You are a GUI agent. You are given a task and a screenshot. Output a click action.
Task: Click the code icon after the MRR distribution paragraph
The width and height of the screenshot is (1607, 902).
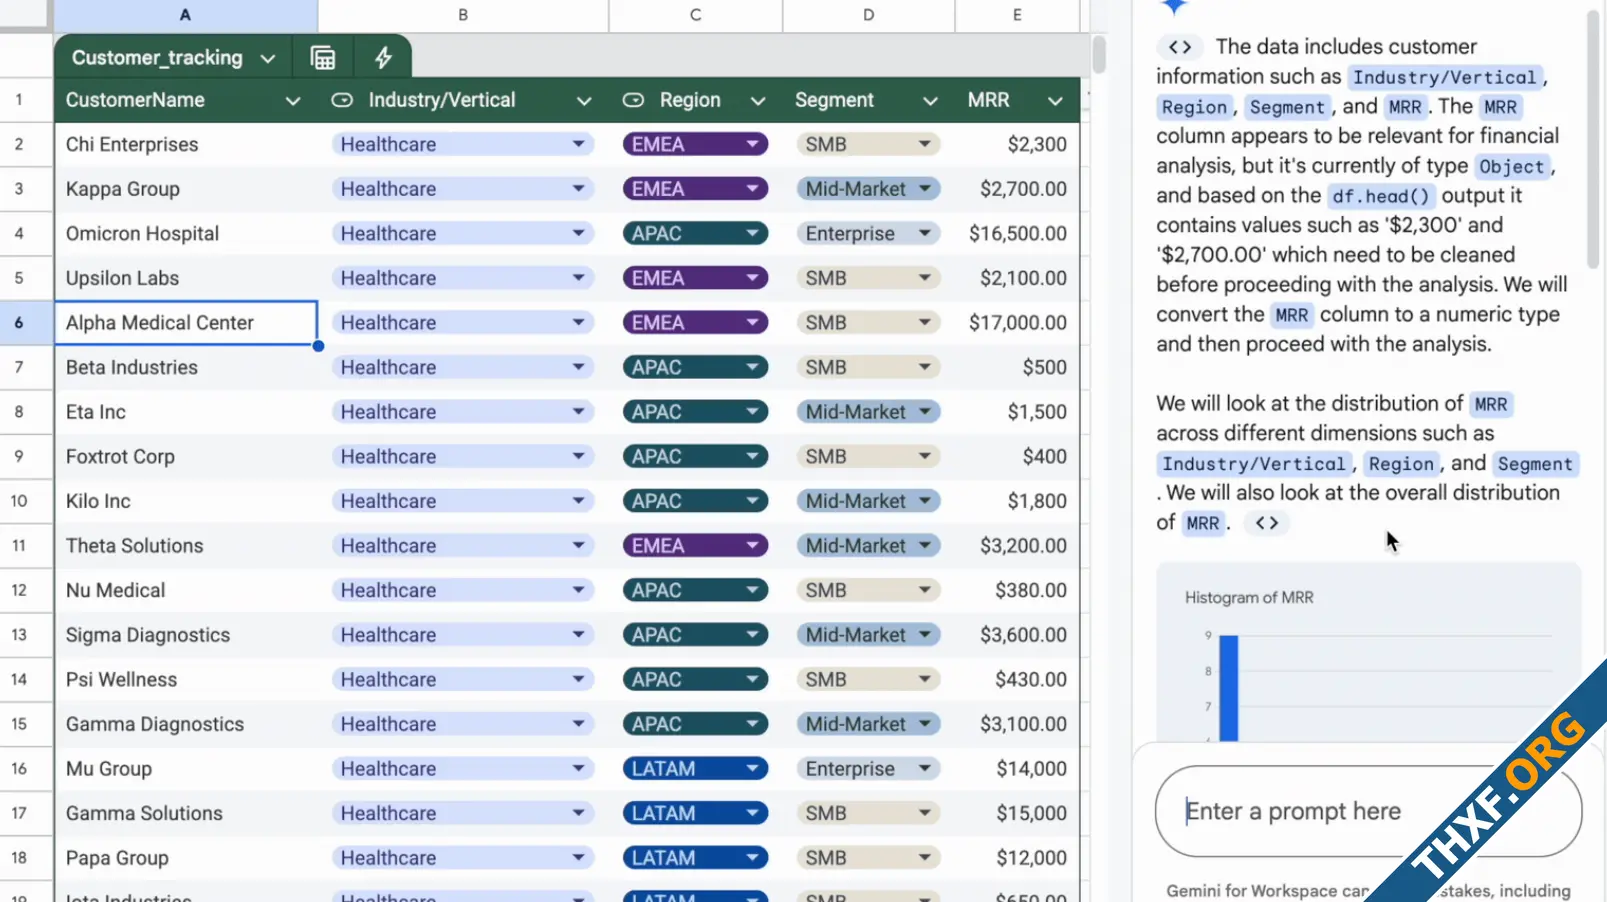pos(1266,522)
